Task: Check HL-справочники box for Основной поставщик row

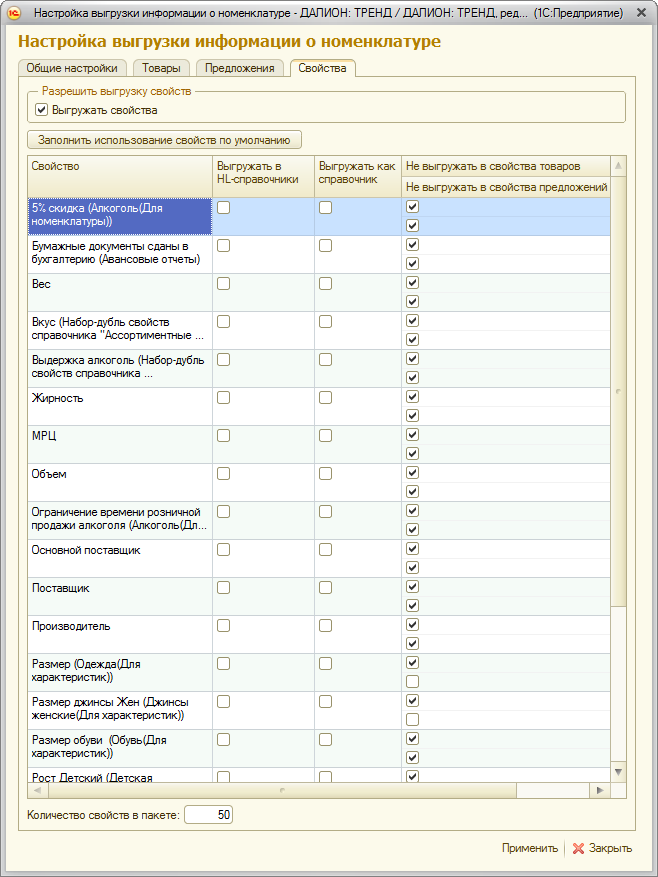Action: pyautogui.click(x=223, y=550)
